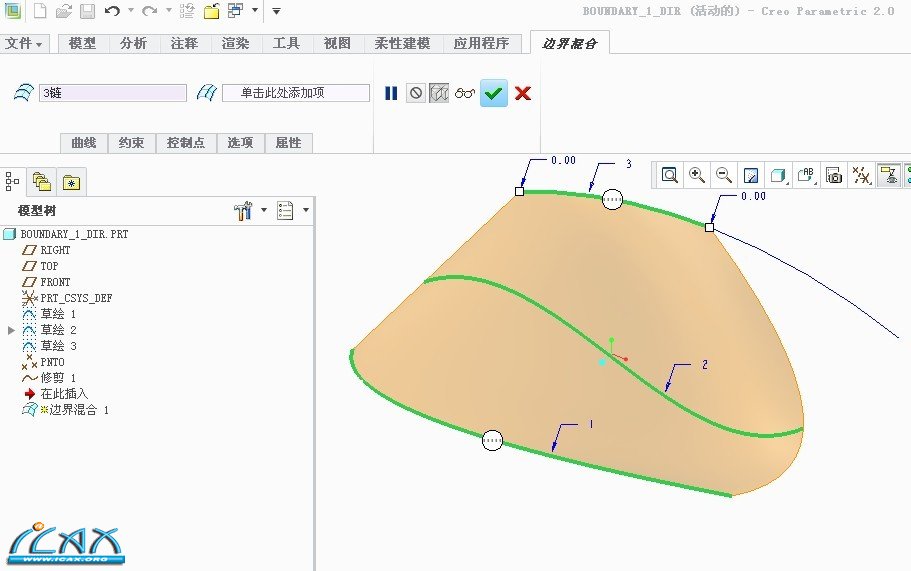
Task: Switch to the 分析 ribbon tab
Action: point(134,44)
